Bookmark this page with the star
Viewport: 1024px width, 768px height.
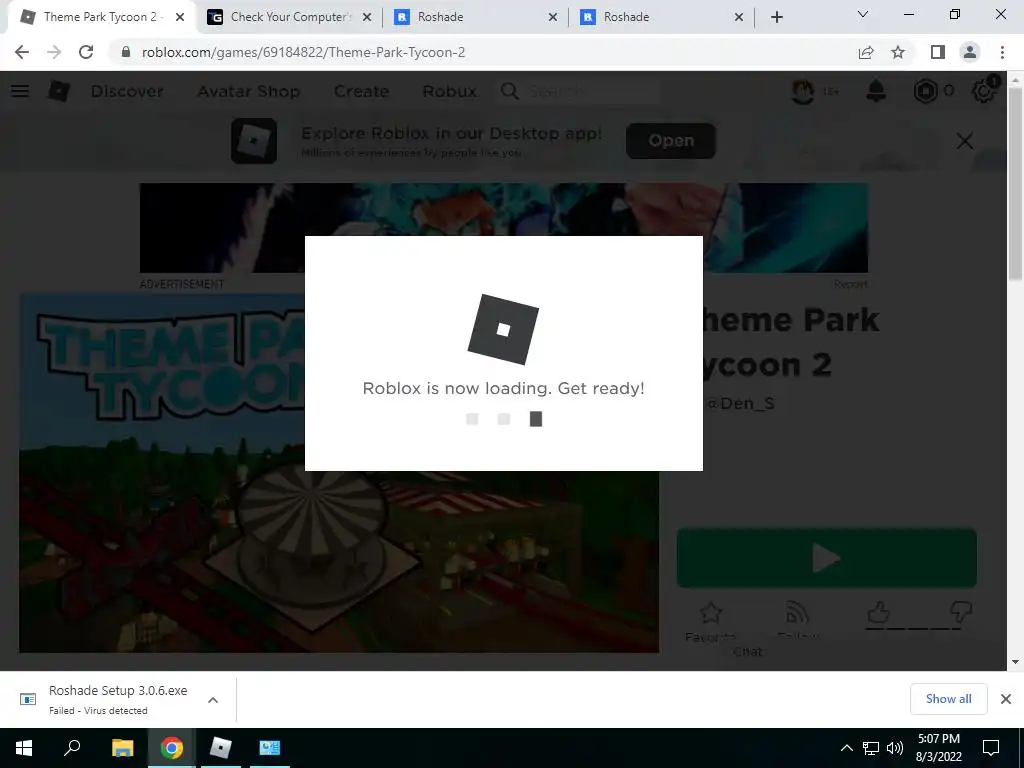(898, 52)
